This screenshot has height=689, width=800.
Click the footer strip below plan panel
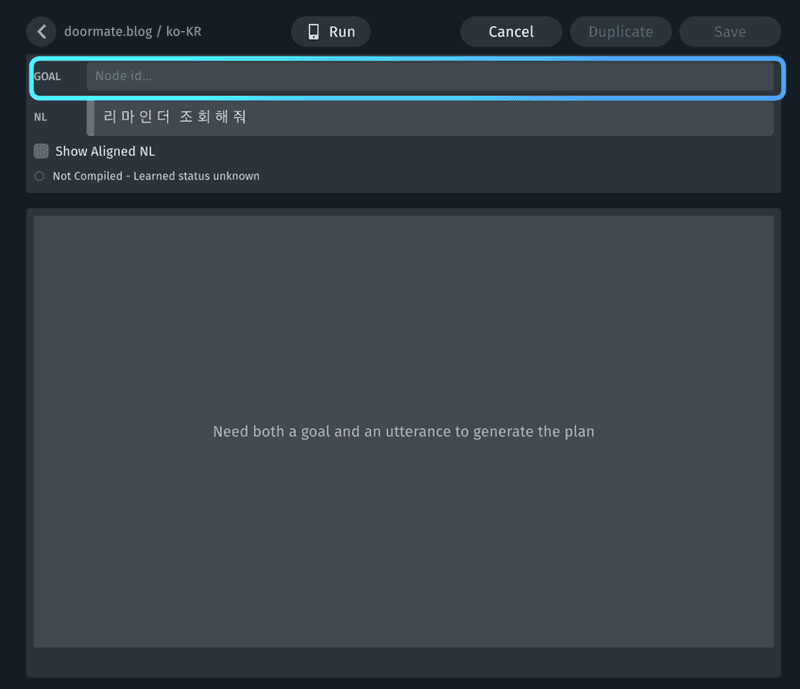(x=404, y=662)
